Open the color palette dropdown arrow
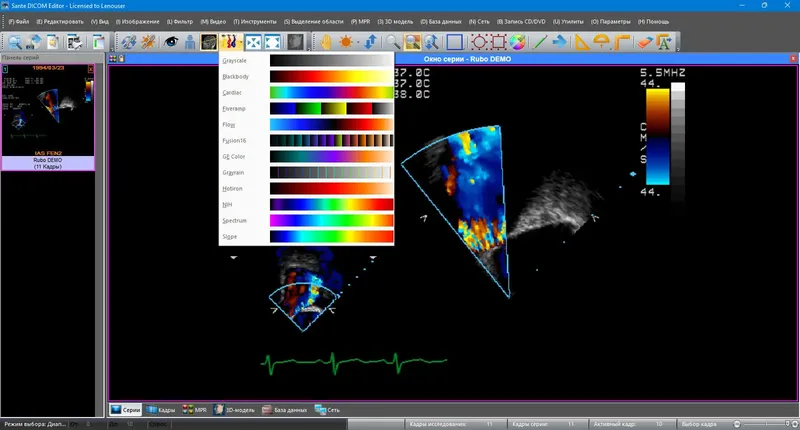The image size is (800, 430). pos(240,42)
